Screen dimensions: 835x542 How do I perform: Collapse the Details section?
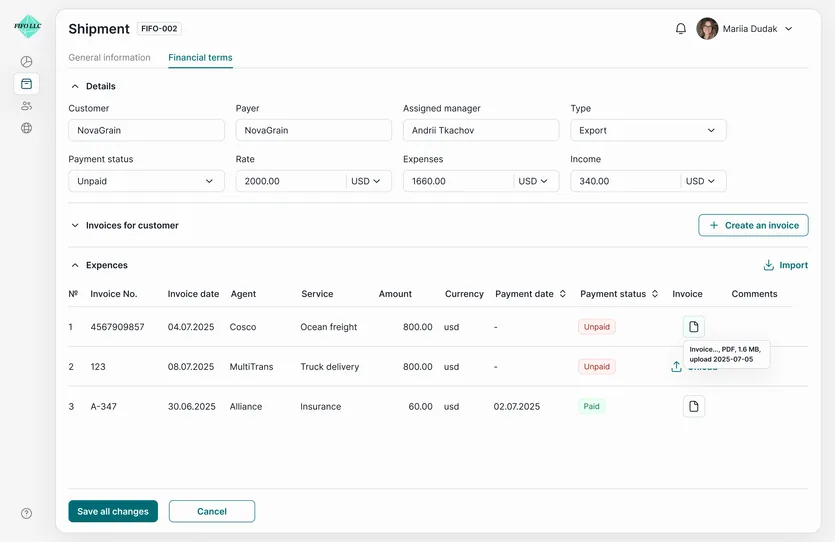75,86
